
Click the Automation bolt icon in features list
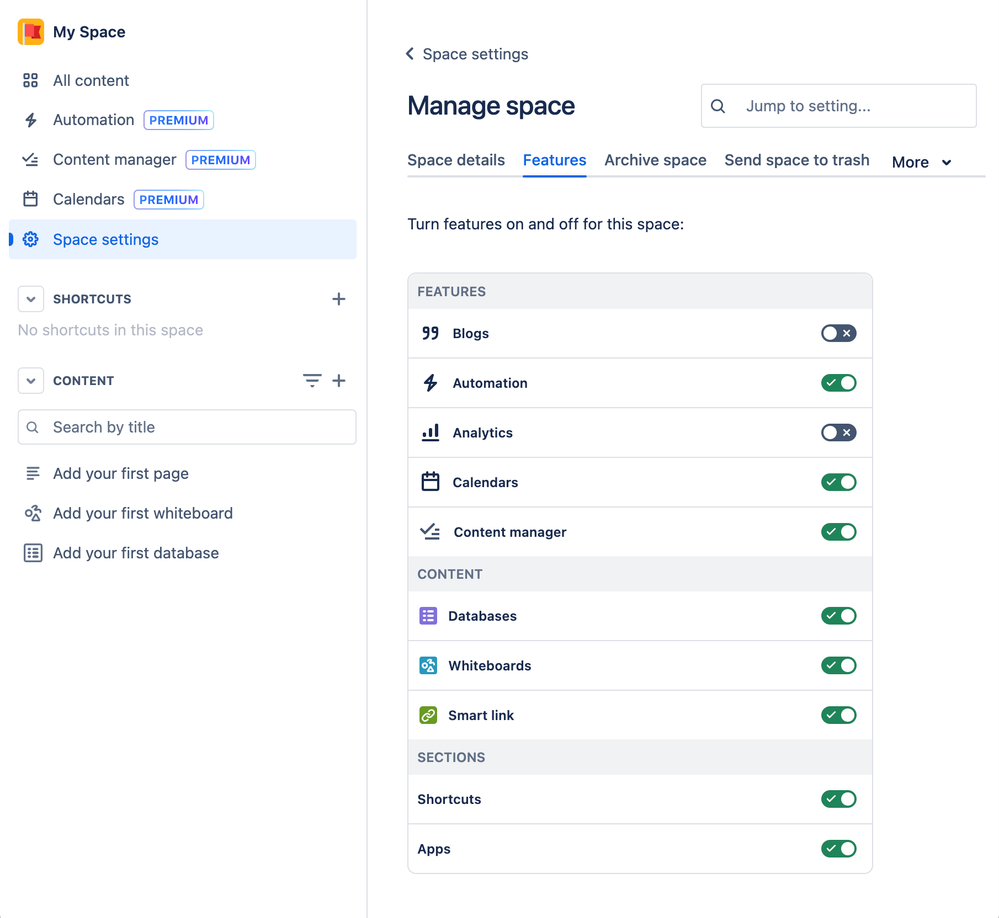click(x=431, y=383)
